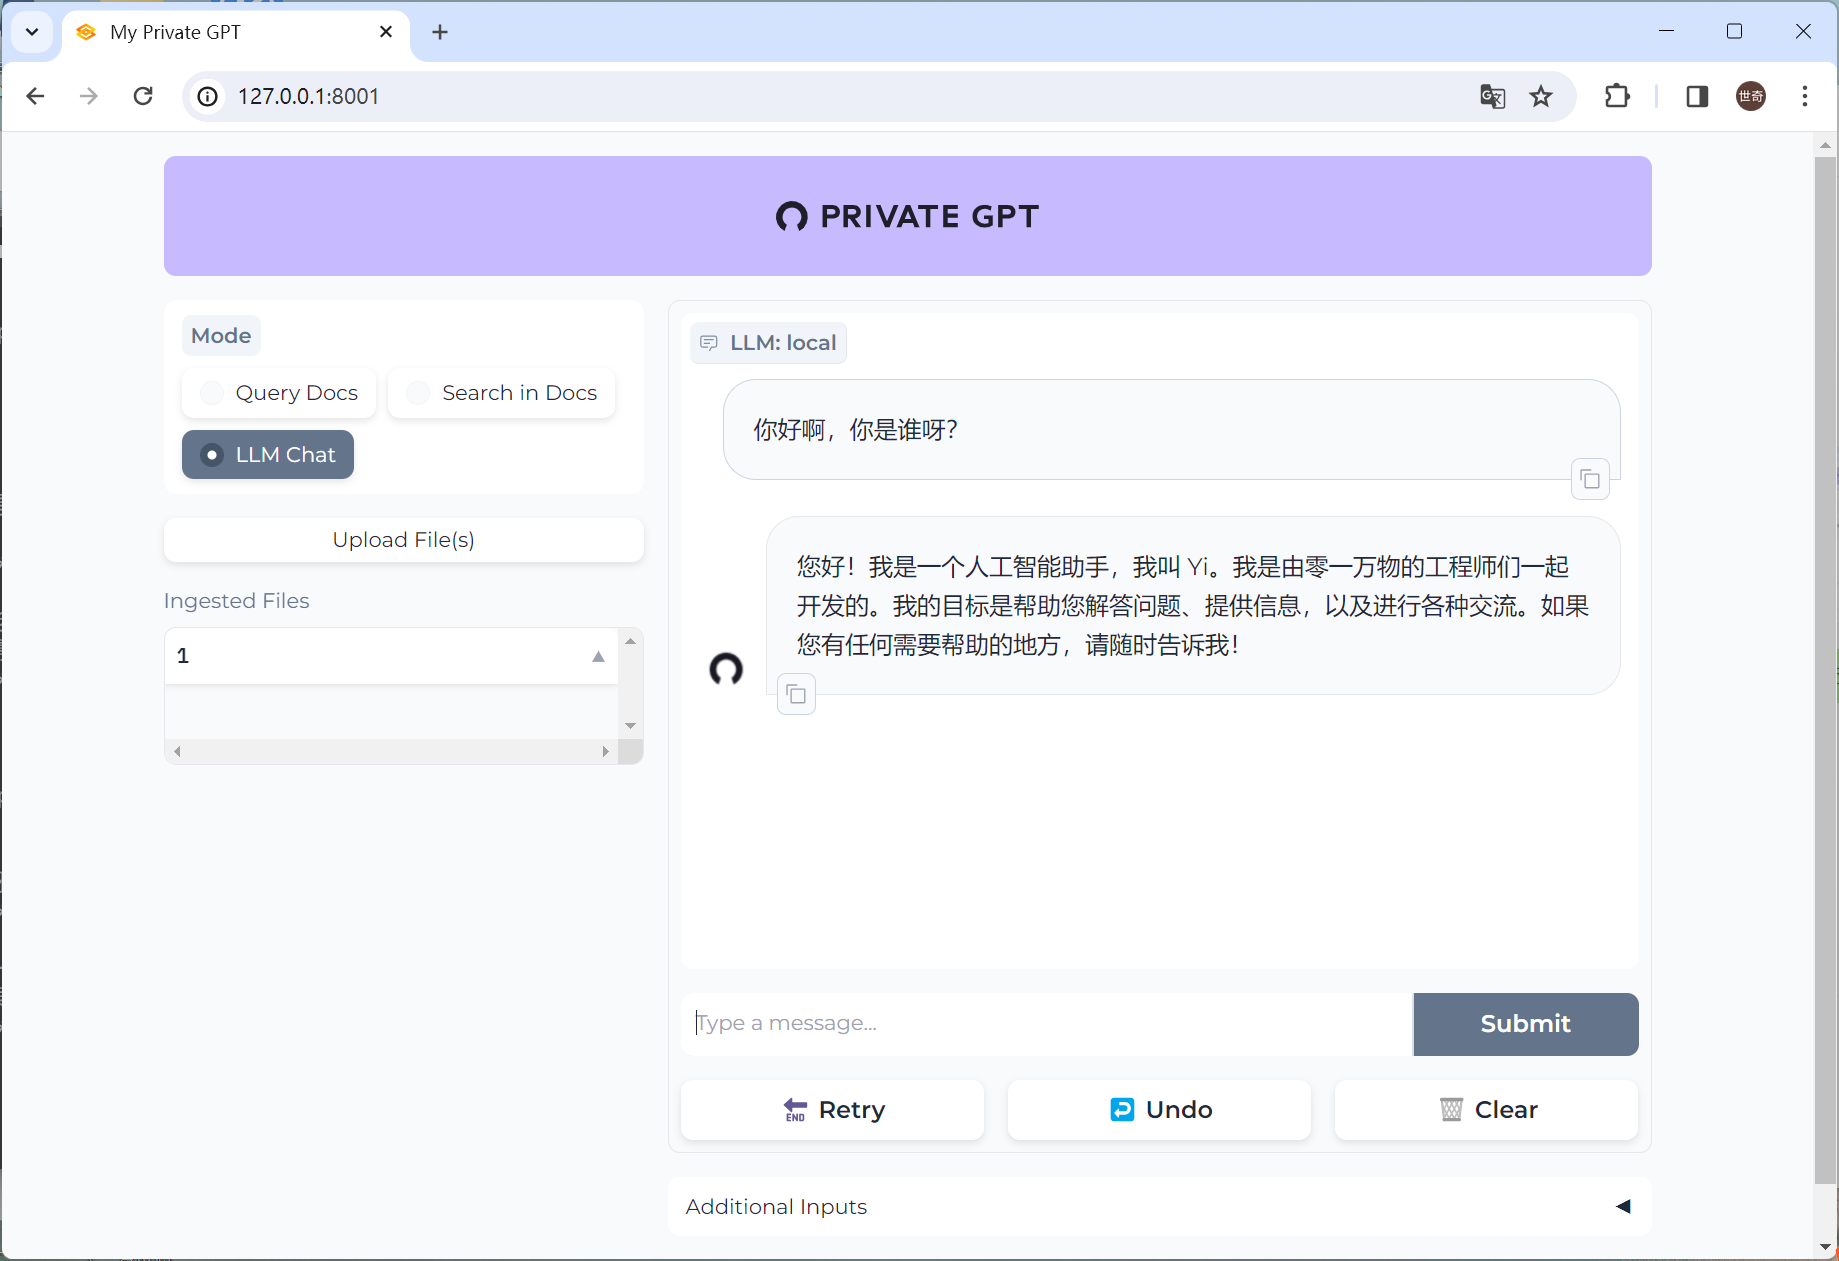
Task: Click the page scrollbar up arrow
Action: click(x=1826, y=146)
